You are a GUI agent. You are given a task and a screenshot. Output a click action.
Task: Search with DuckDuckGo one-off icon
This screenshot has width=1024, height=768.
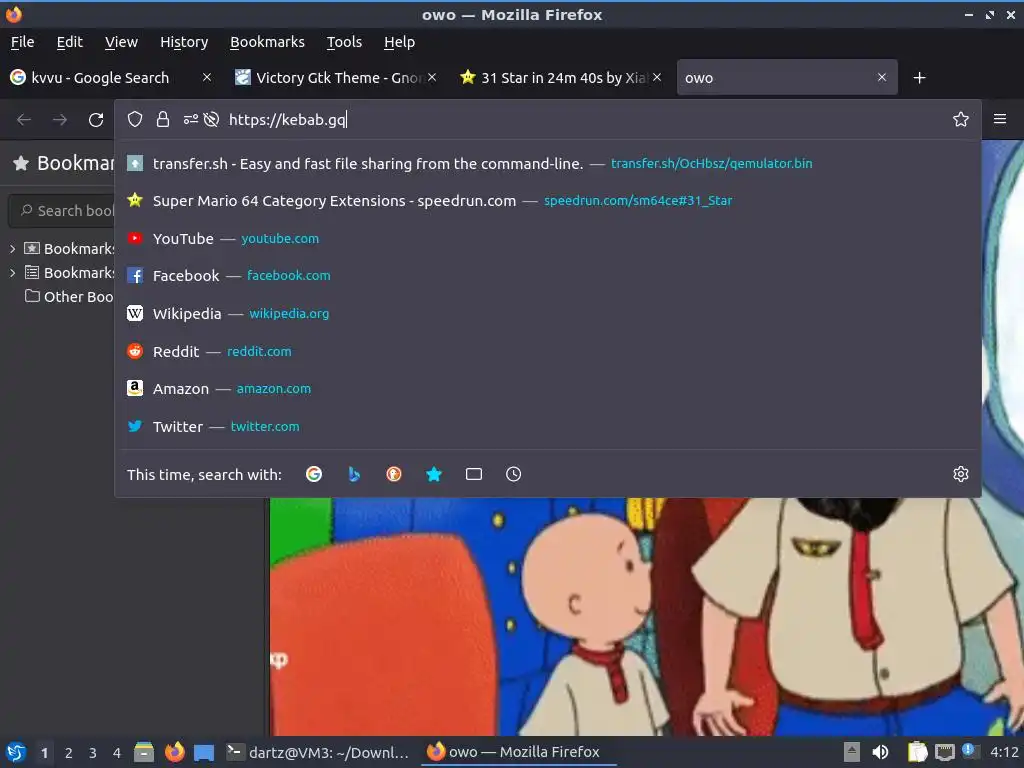click(x=394, y=474)
